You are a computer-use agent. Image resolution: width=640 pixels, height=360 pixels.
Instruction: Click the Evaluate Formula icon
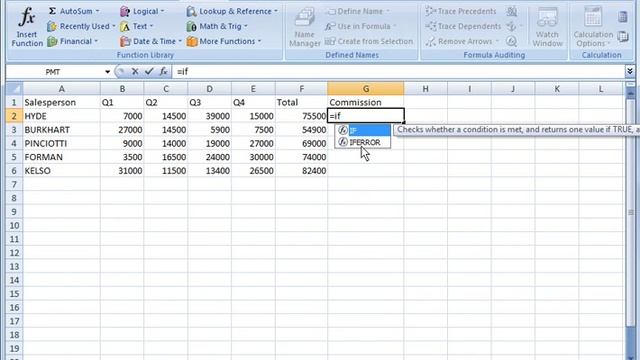coord(511,41)
